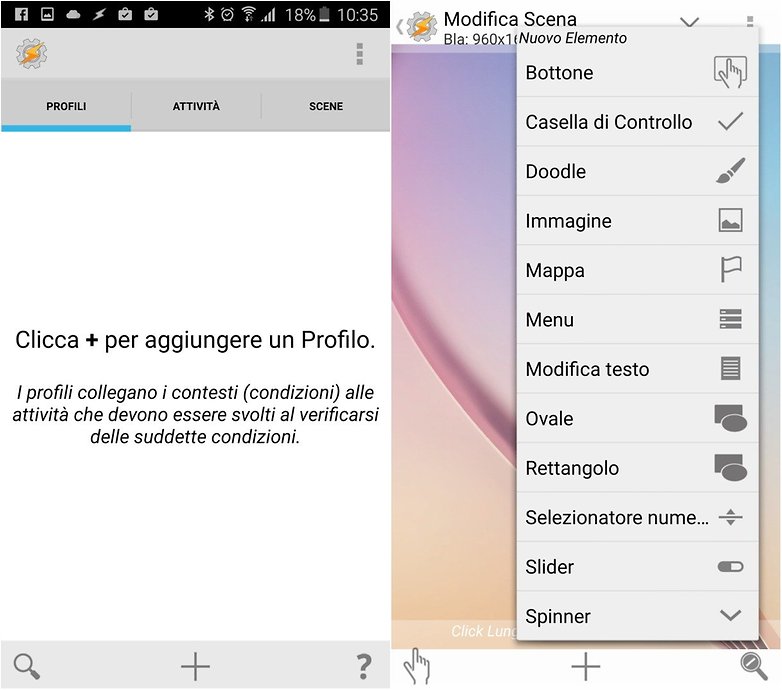Select Rettangolo element

coord(637,468)
